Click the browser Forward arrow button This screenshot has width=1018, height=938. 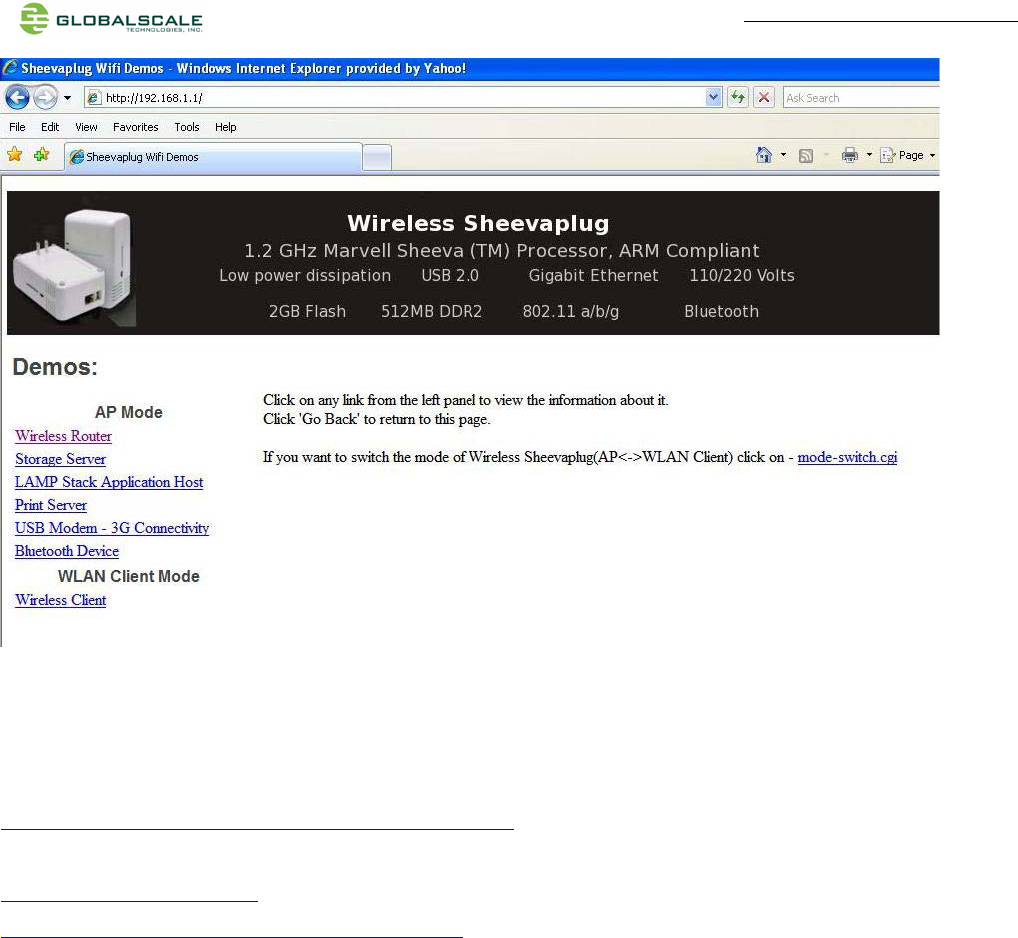[45, 98]
